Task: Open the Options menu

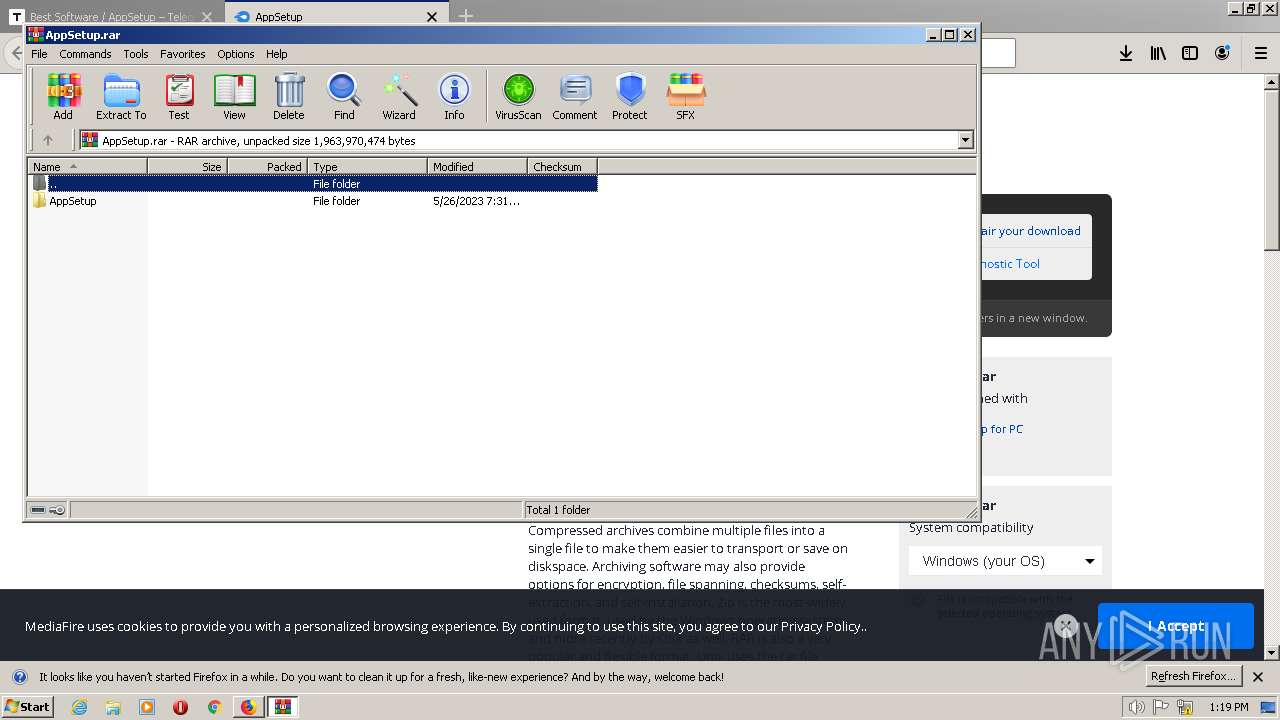Action: pyautogui.click(x=236, y=54)
